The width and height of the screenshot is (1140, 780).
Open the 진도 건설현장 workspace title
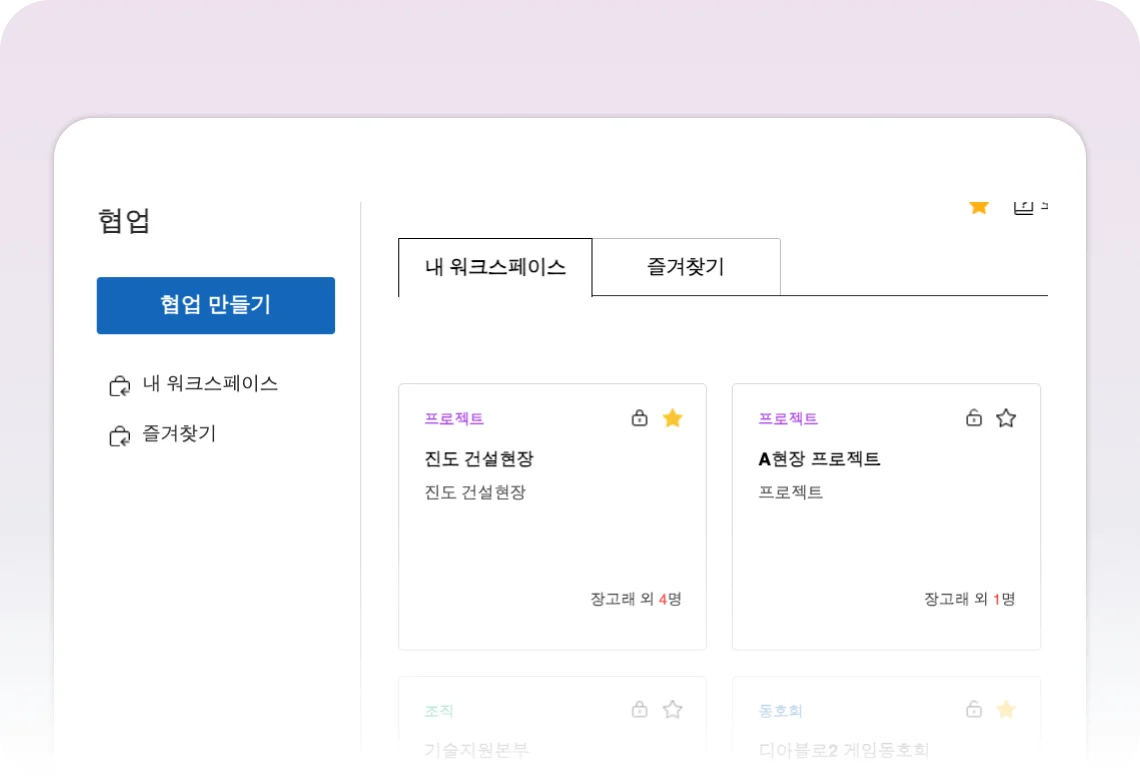(x=479, y=459)
